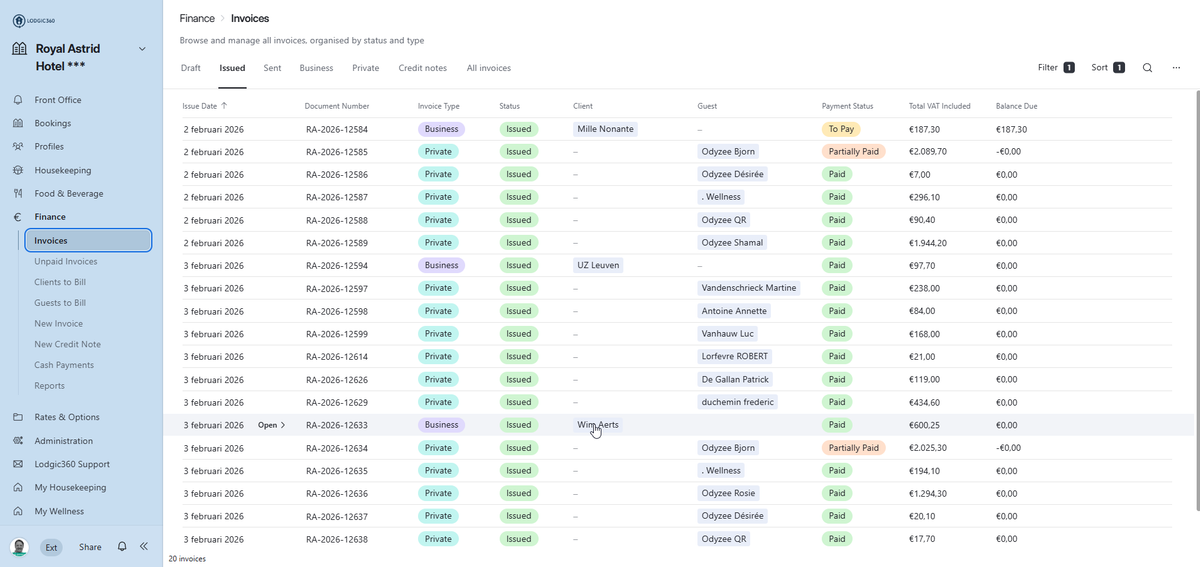Image resolution: width=1200 pixels, height=567 pixels.
Task: Open Cash Payments
Action: (x=64, y=365)
